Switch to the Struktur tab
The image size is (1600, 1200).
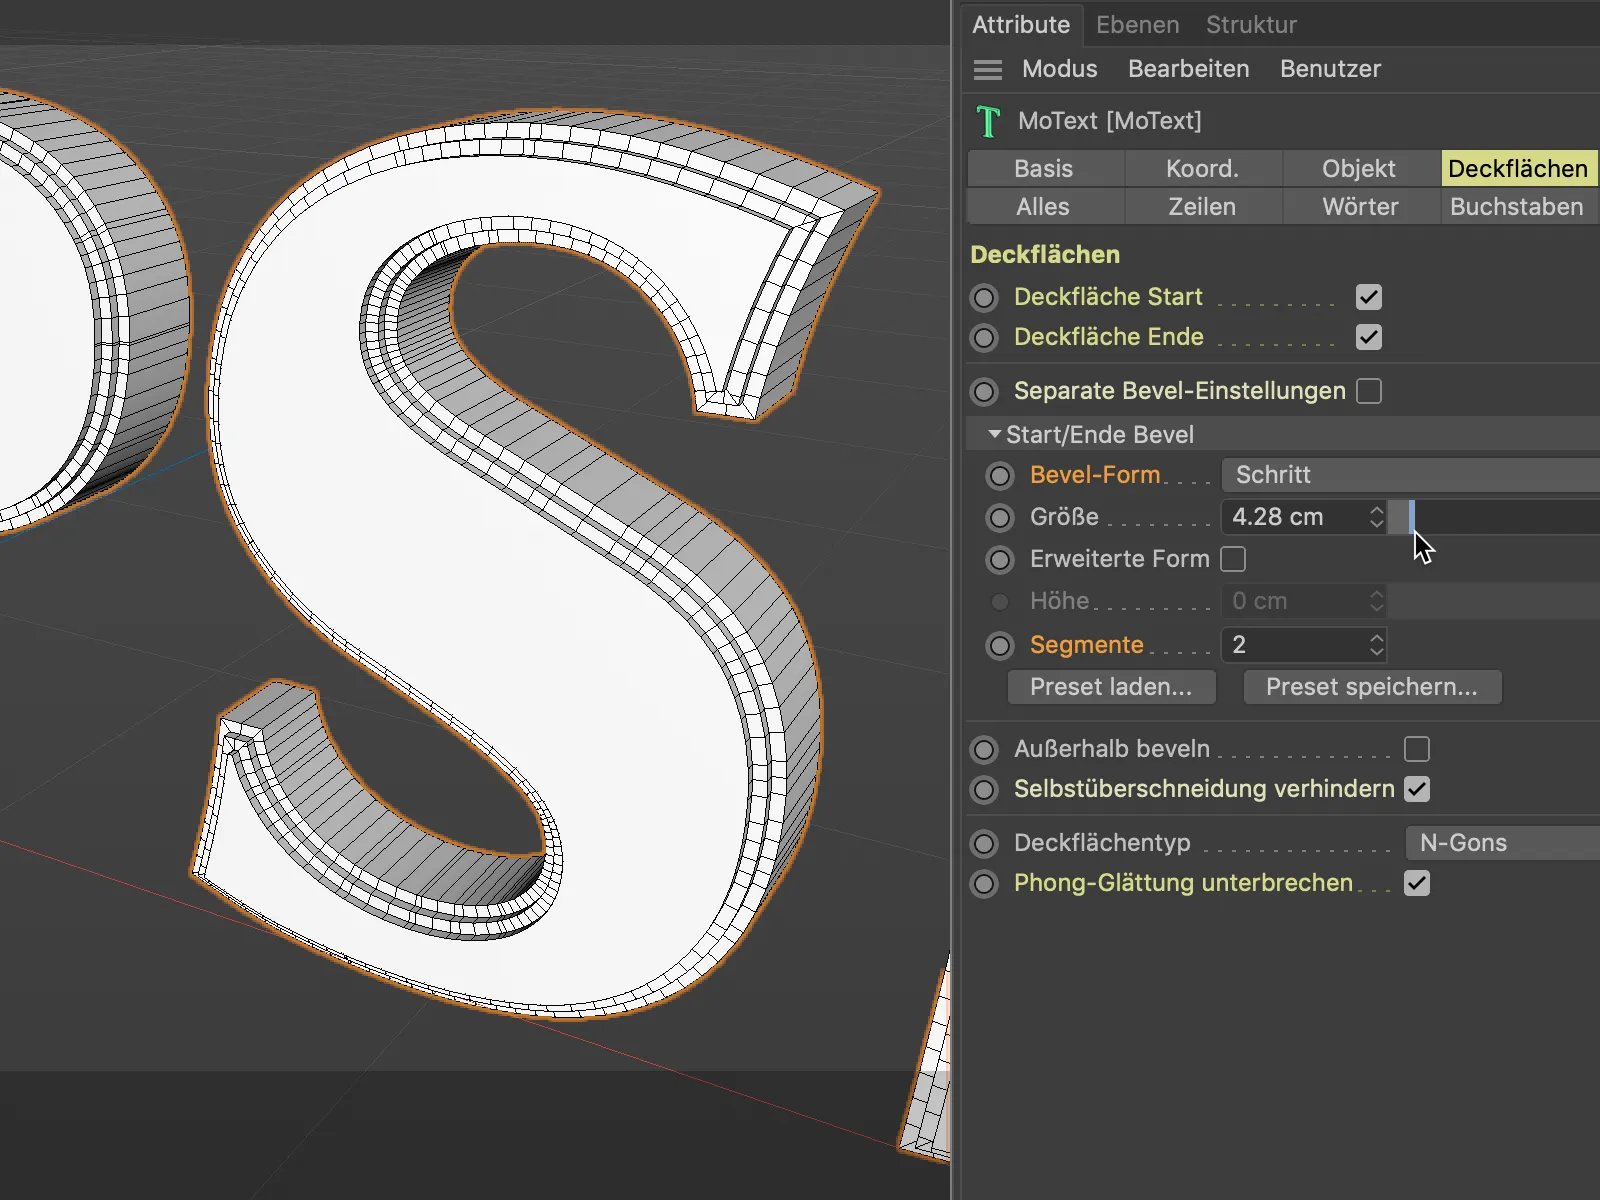click(1252, 25)
